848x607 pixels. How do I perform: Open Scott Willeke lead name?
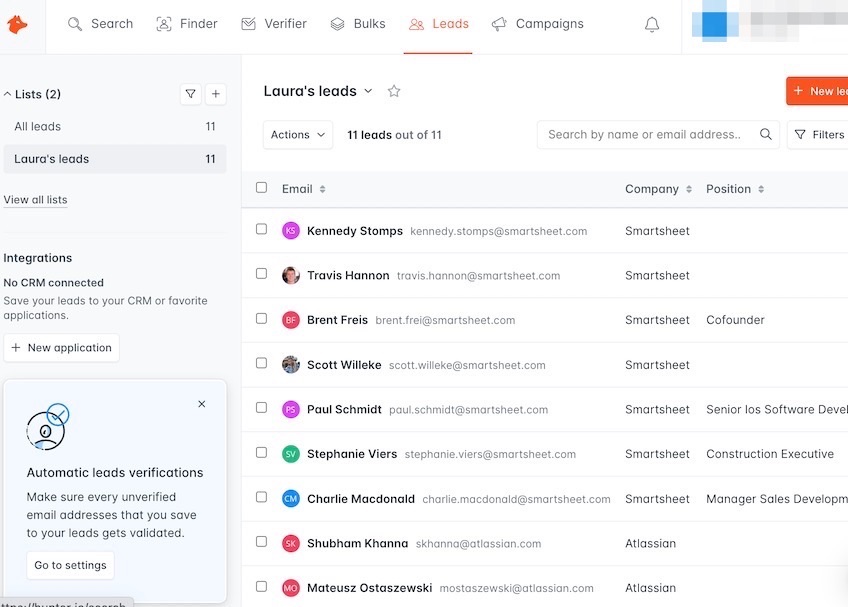click(x=344, y=365)
